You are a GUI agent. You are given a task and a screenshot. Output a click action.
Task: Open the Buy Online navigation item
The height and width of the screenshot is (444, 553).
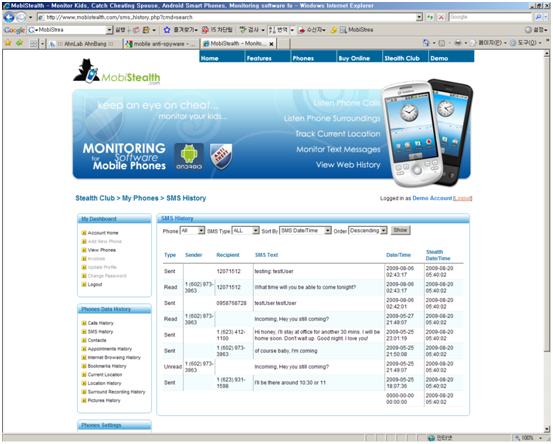click(x=354, y=58)
